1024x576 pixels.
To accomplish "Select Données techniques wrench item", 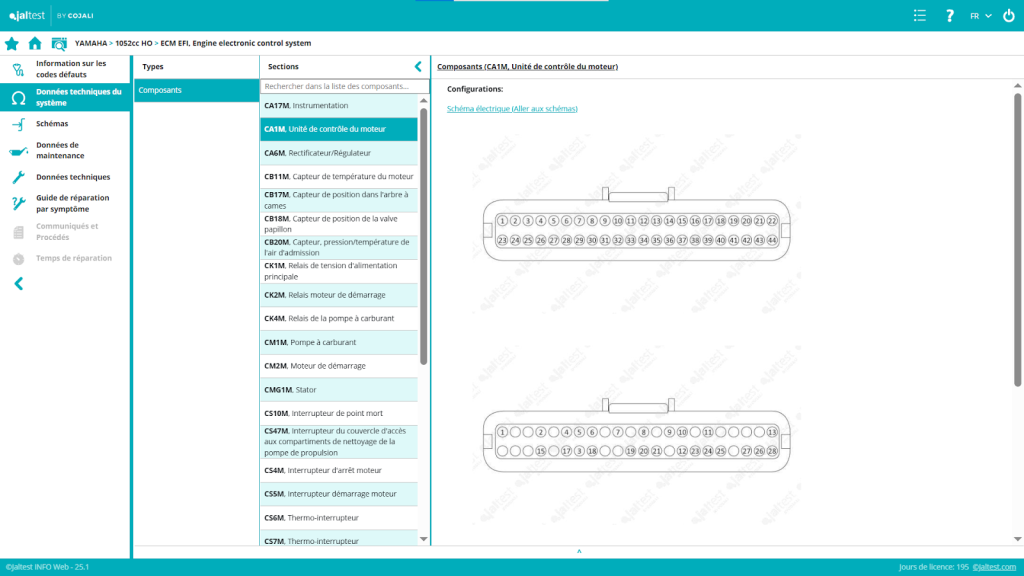I will [x=72, y=177].
